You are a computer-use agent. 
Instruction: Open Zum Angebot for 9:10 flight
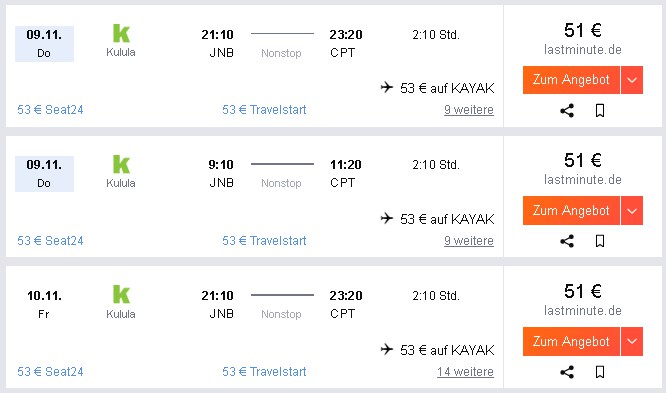571,210
